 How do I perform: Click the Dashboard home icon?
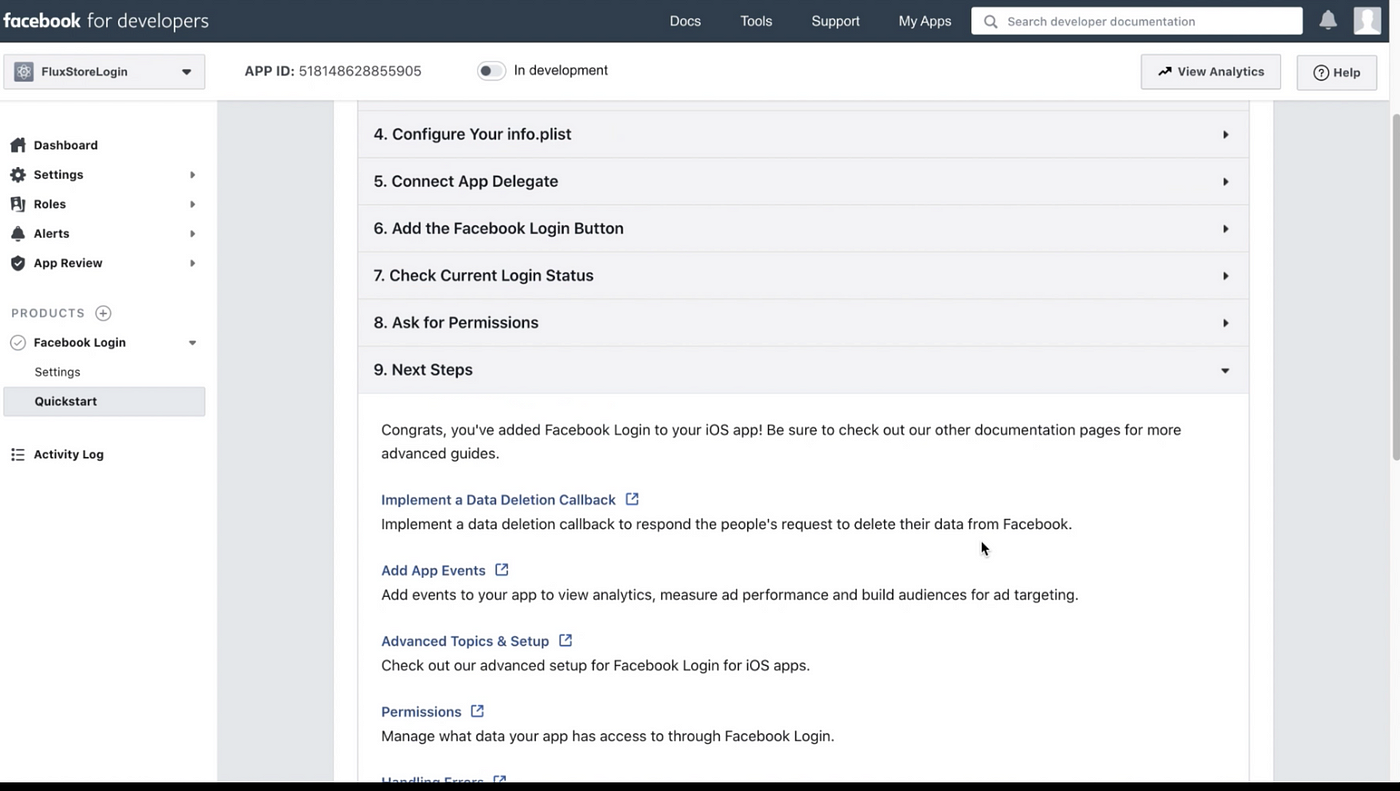coord(18,145)
